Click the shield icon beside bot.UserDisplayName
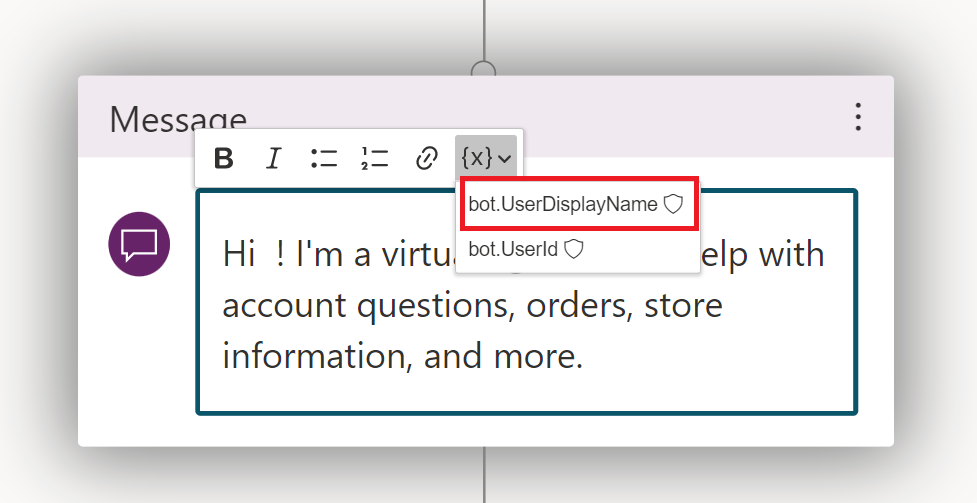 [x=673, y=204]
